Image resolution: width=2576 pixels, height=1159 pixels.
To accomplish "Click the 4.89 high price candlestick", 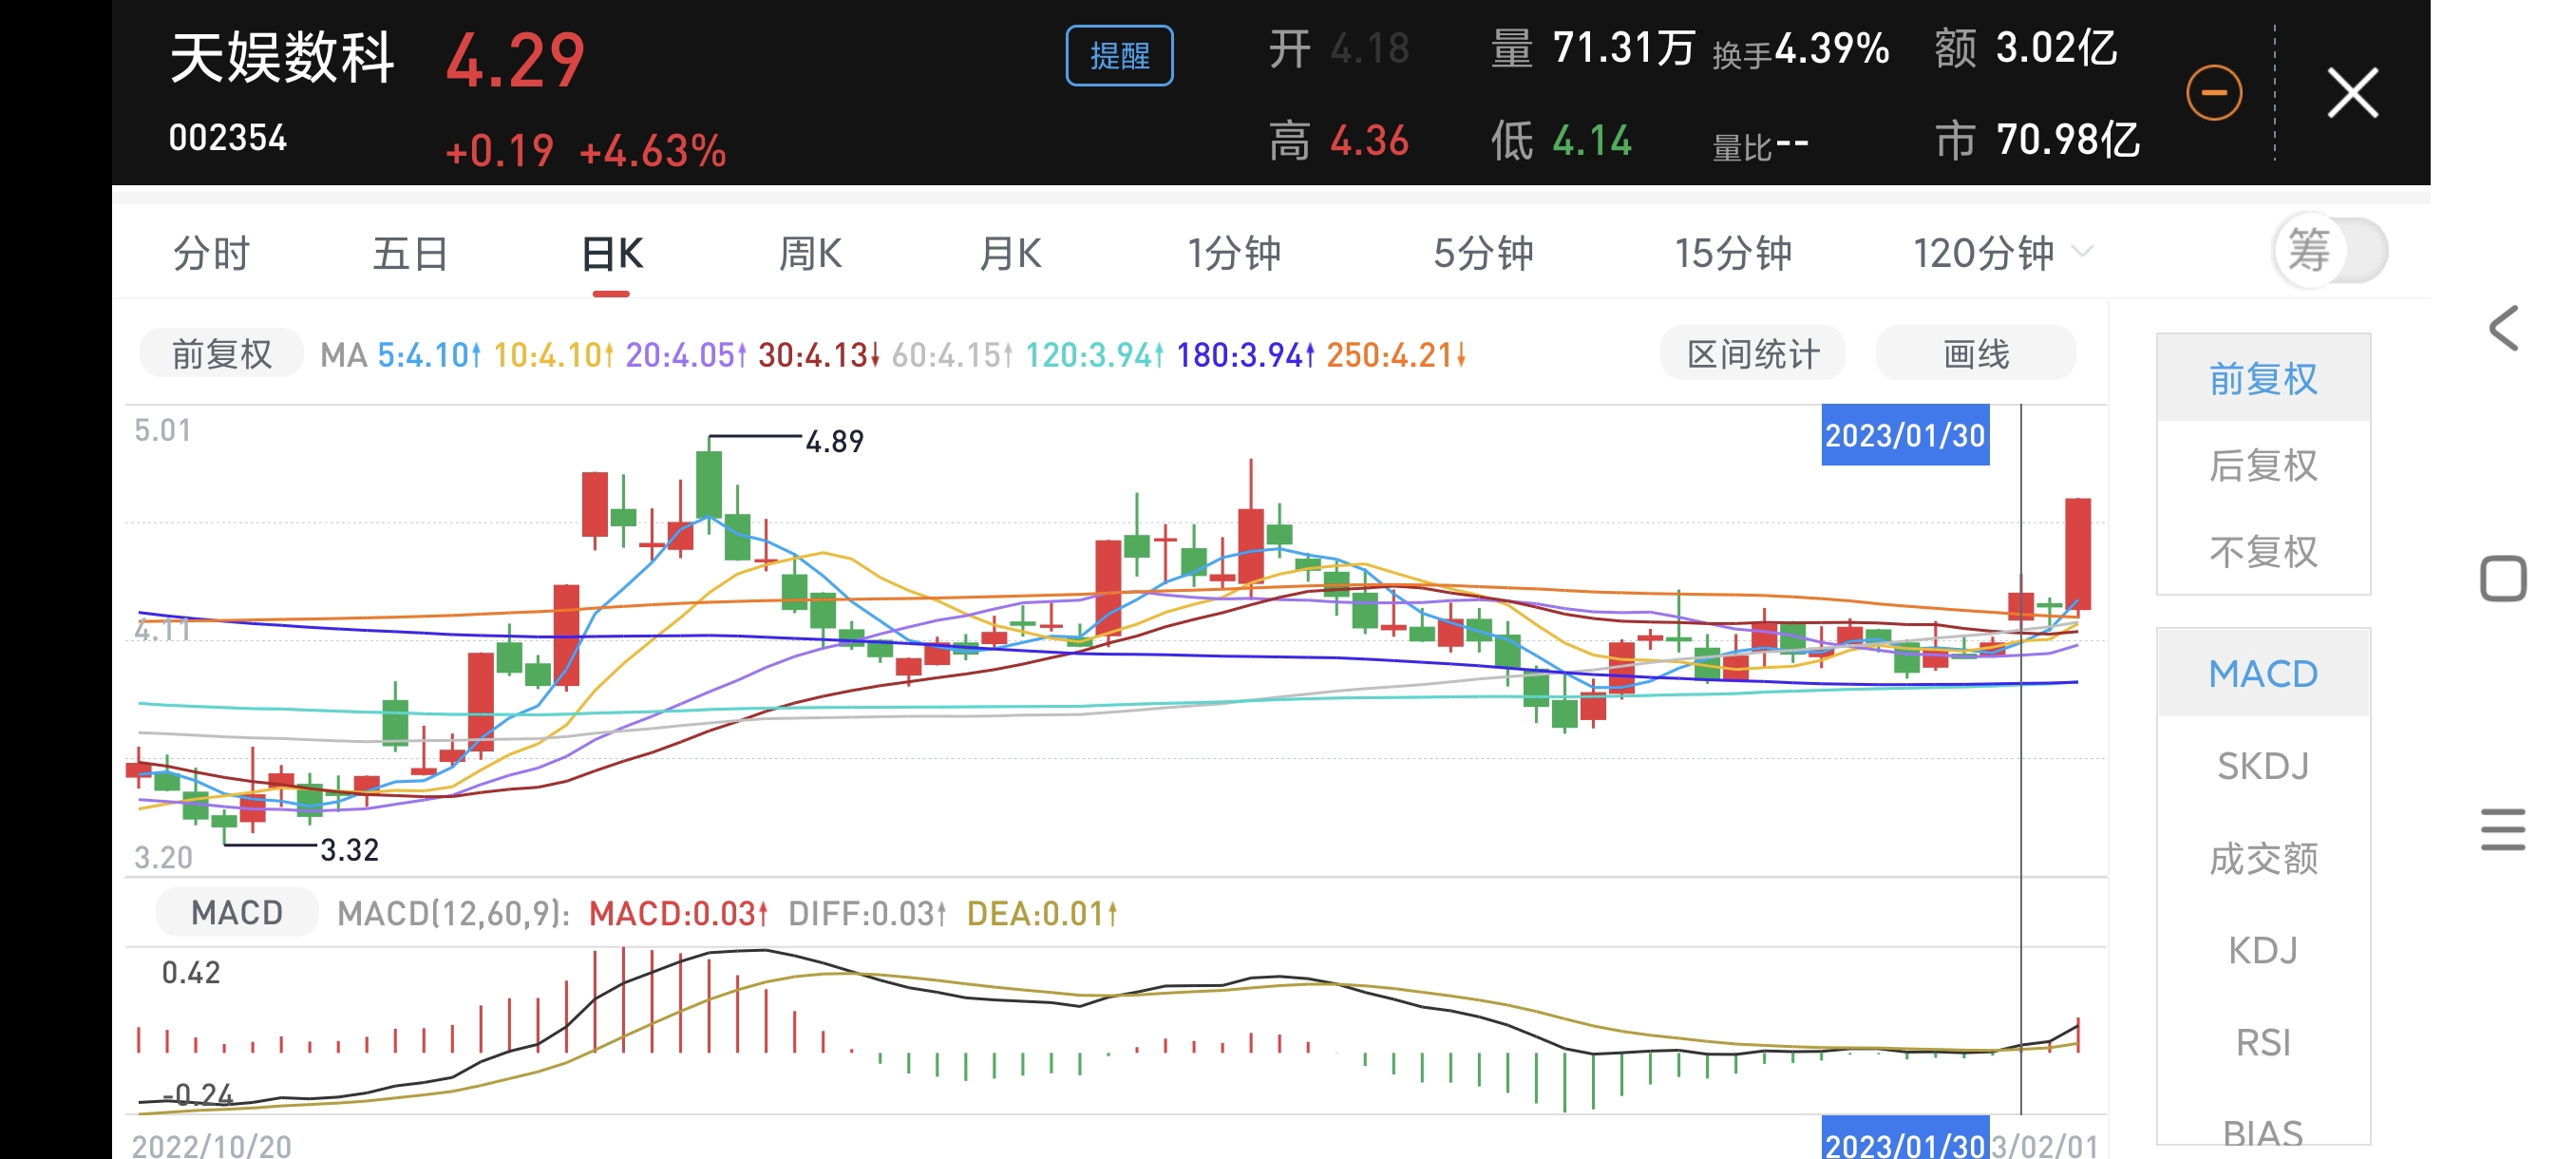I will 709,485.
